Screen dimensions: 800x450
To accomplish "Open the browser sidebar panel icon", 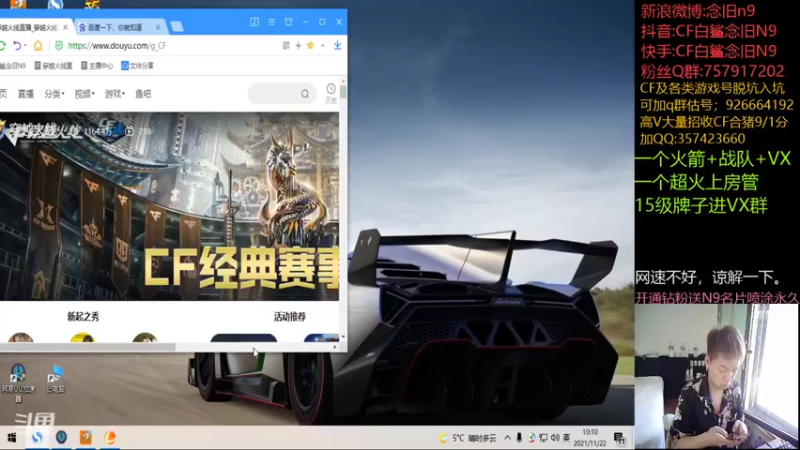I will tap(254, 22).
